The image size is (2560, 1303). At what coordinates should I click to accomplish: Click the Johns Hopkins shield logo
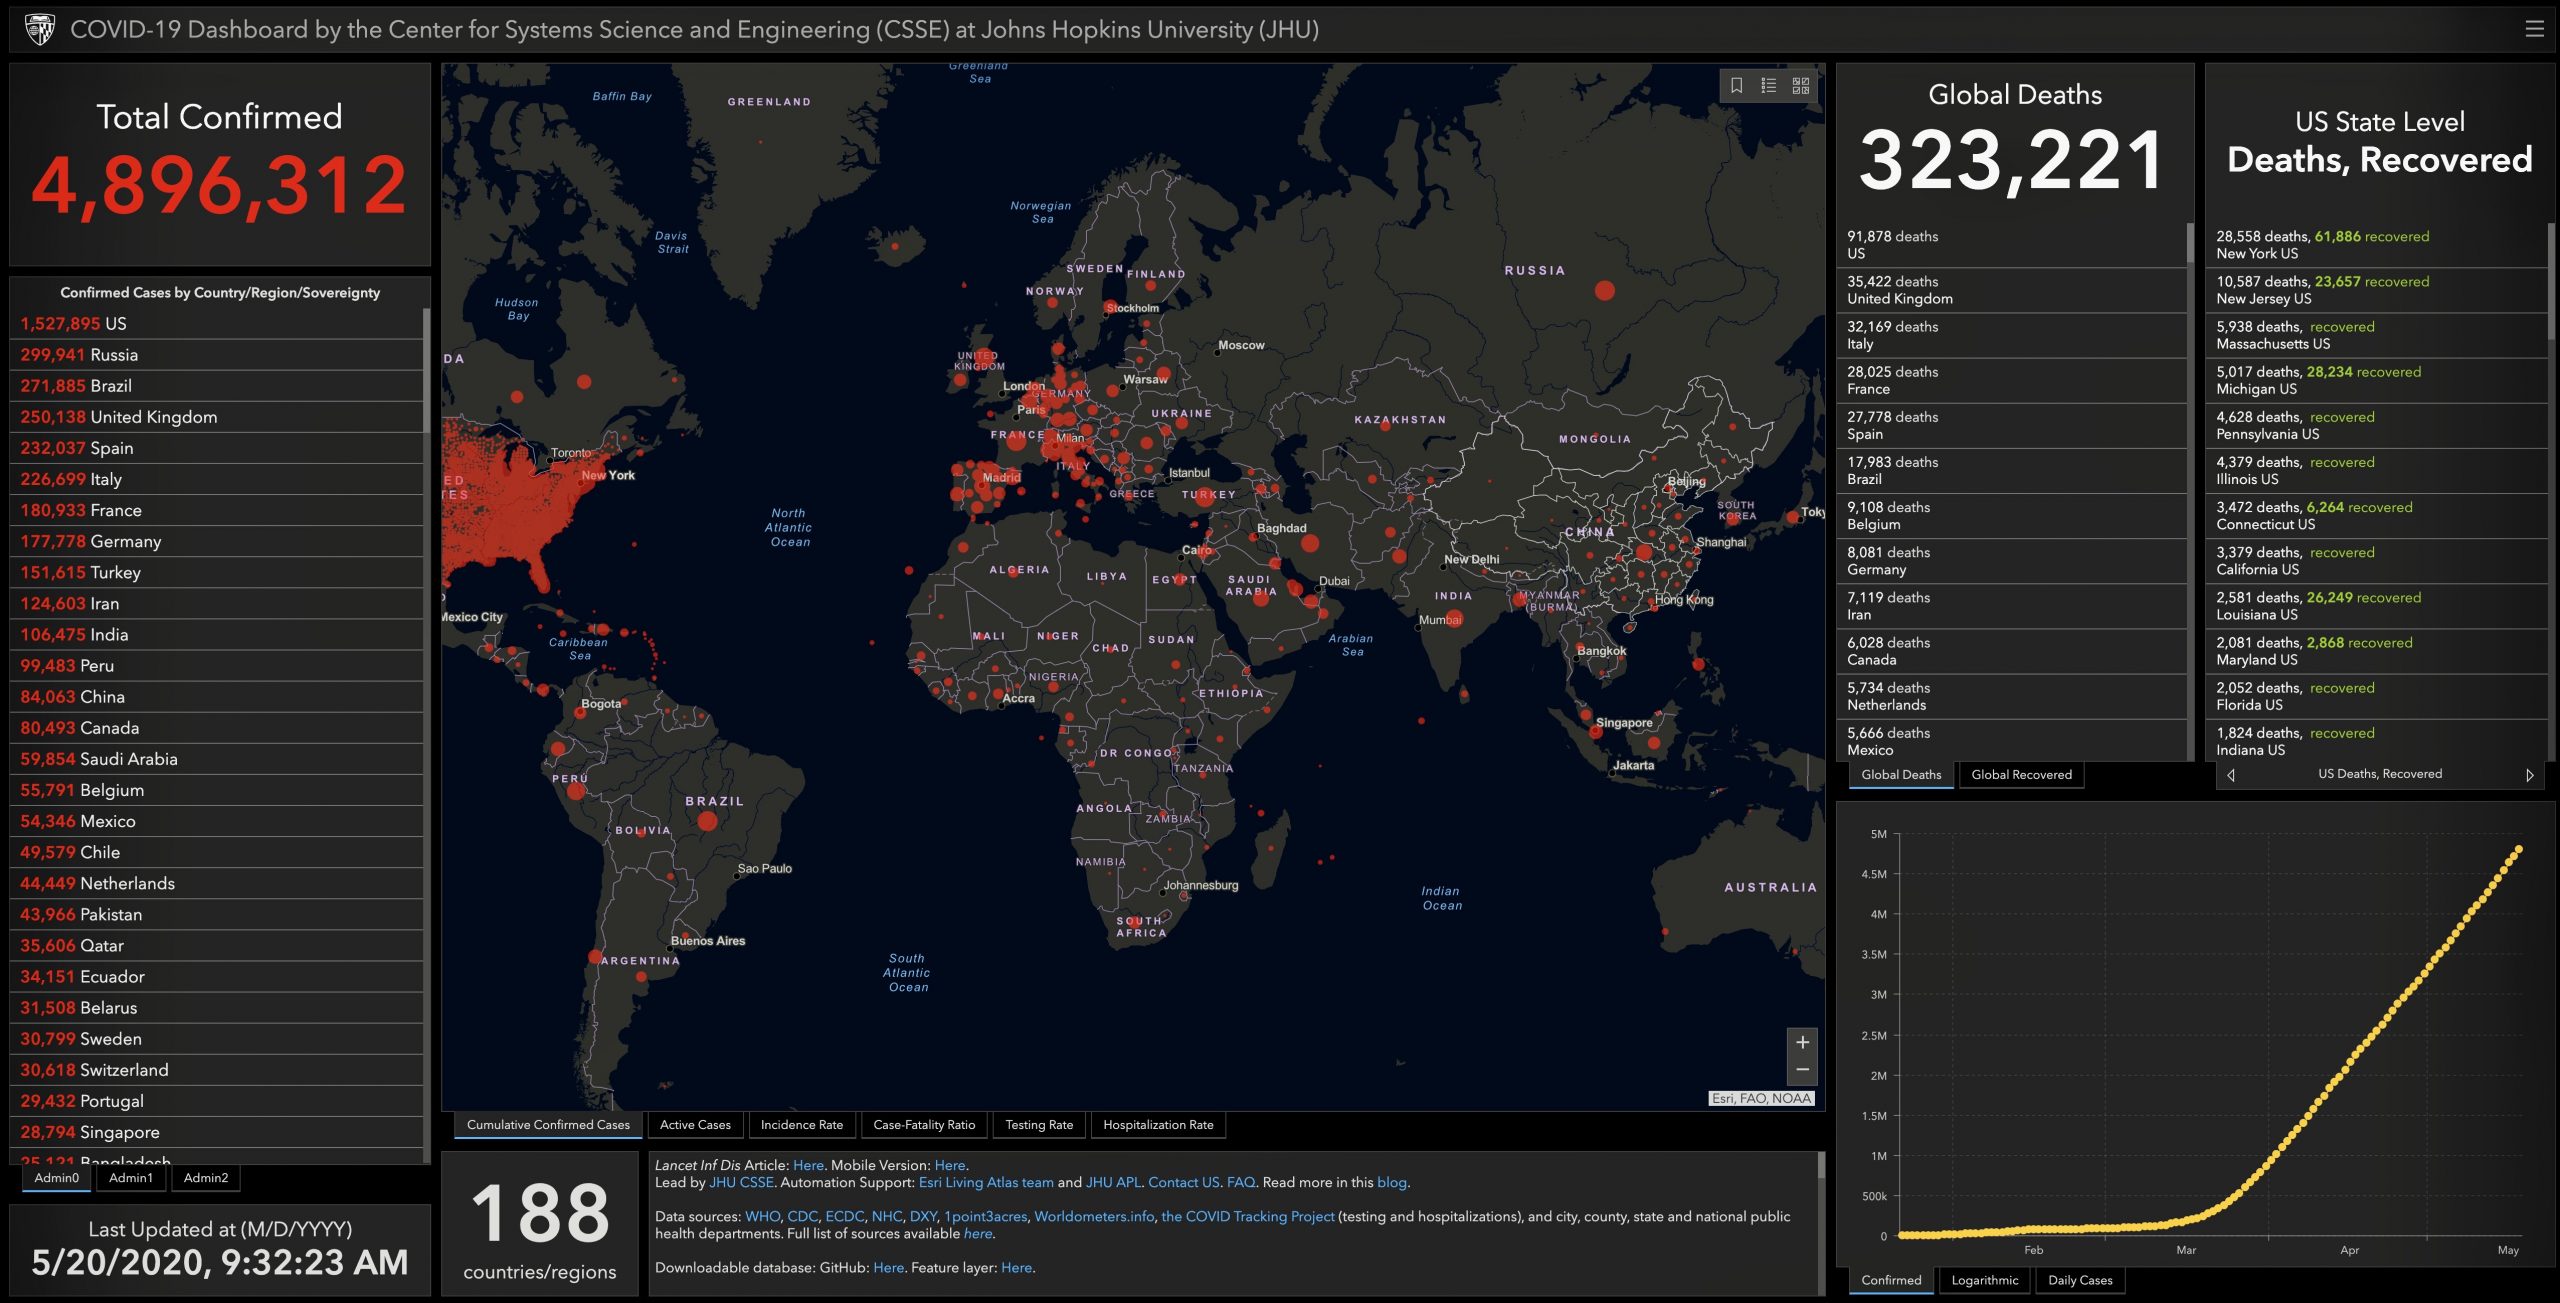coord(39,29)
